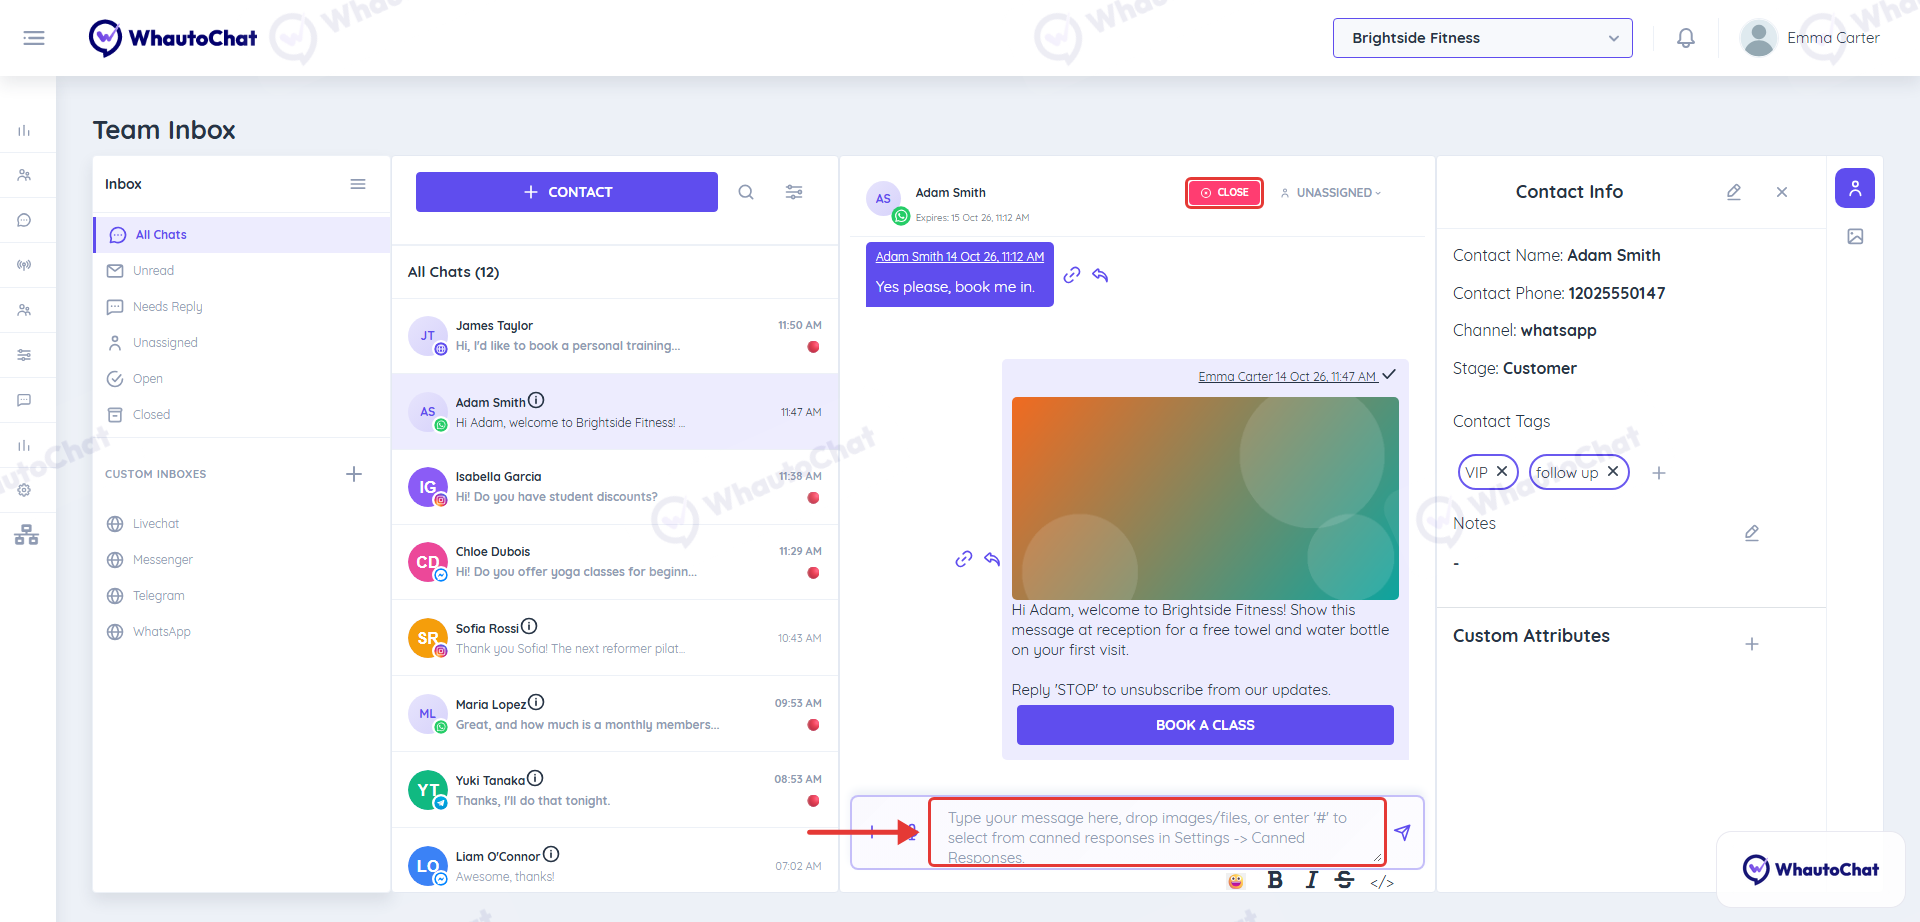The image size is (1920, 922).
Task: Open the emoji picker
Action: coord(1236,881)
